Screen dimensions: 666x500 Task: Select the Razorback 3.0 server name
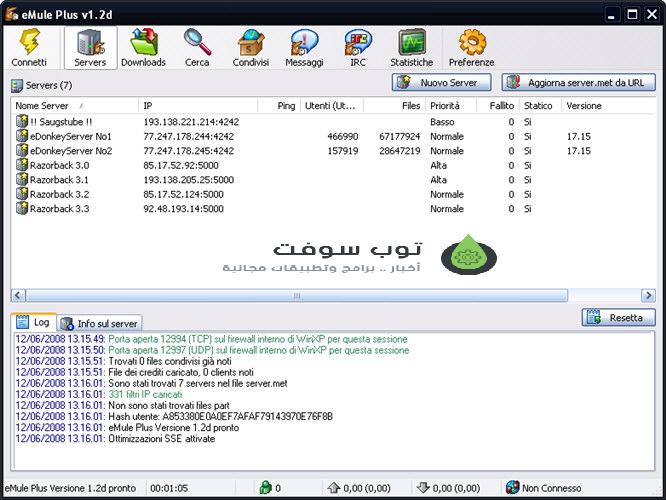[x=59, y=165]
